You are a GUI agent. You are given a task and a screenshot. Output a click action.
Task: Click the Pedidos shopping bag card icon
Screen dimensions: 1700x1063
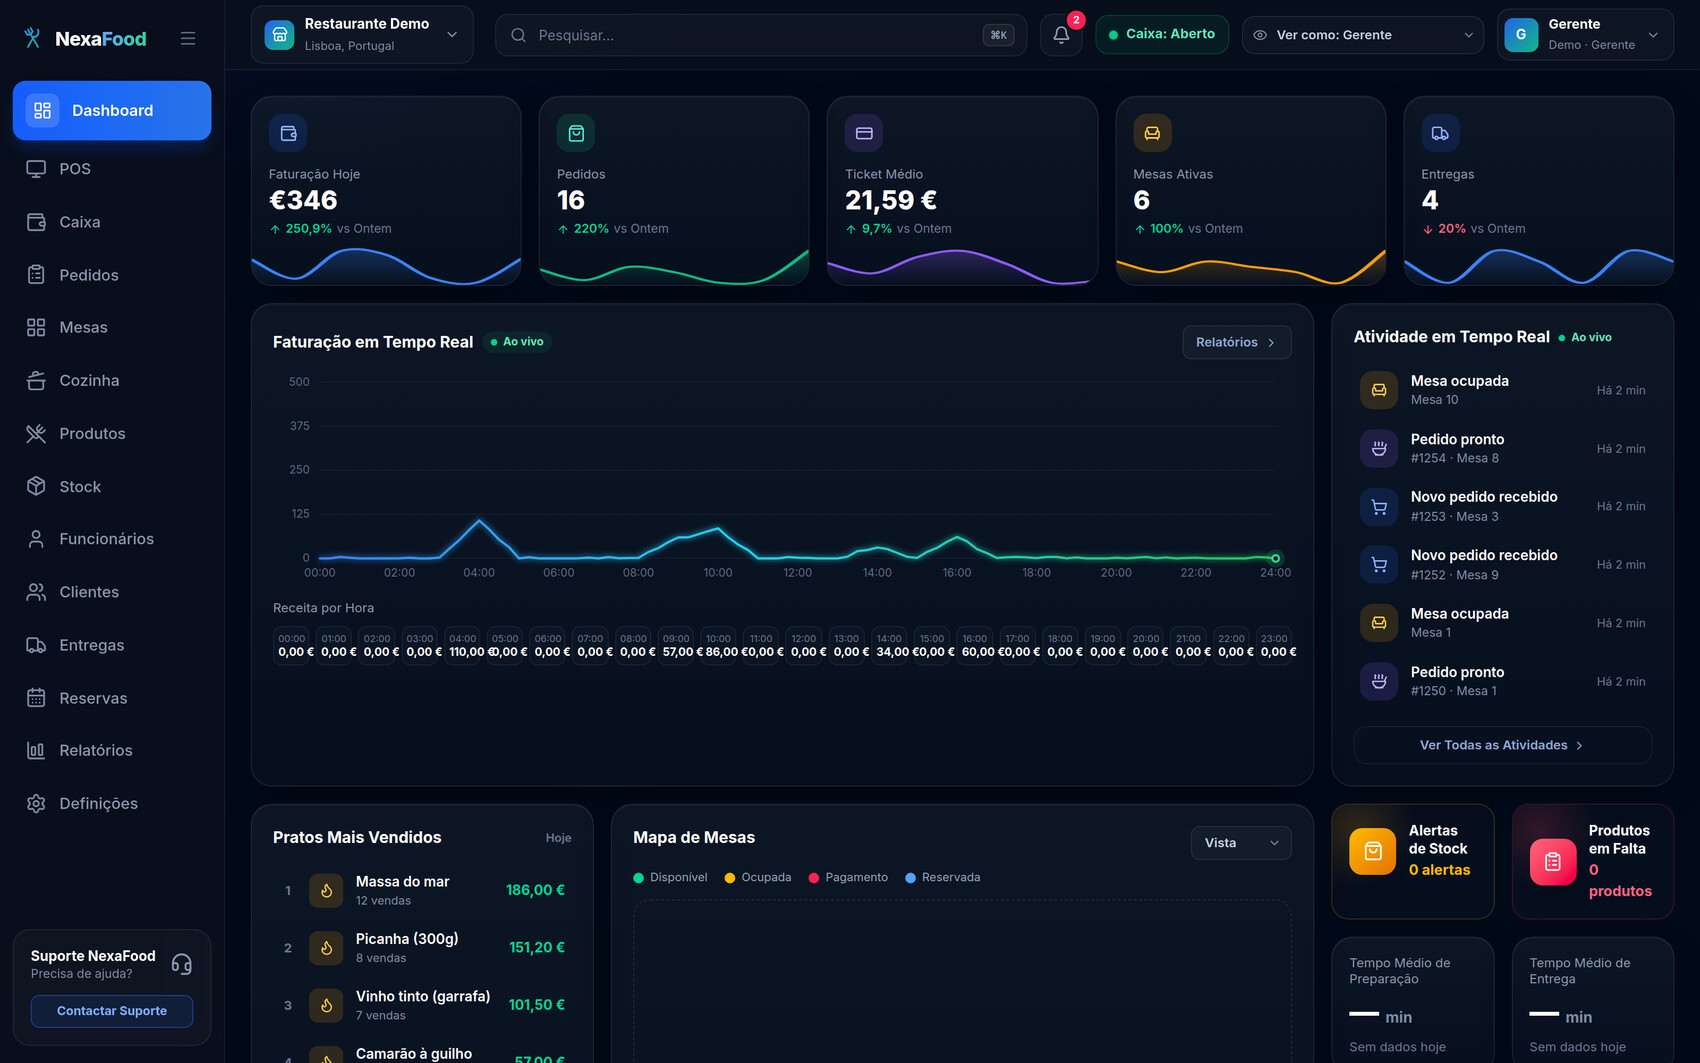[576, 133]
